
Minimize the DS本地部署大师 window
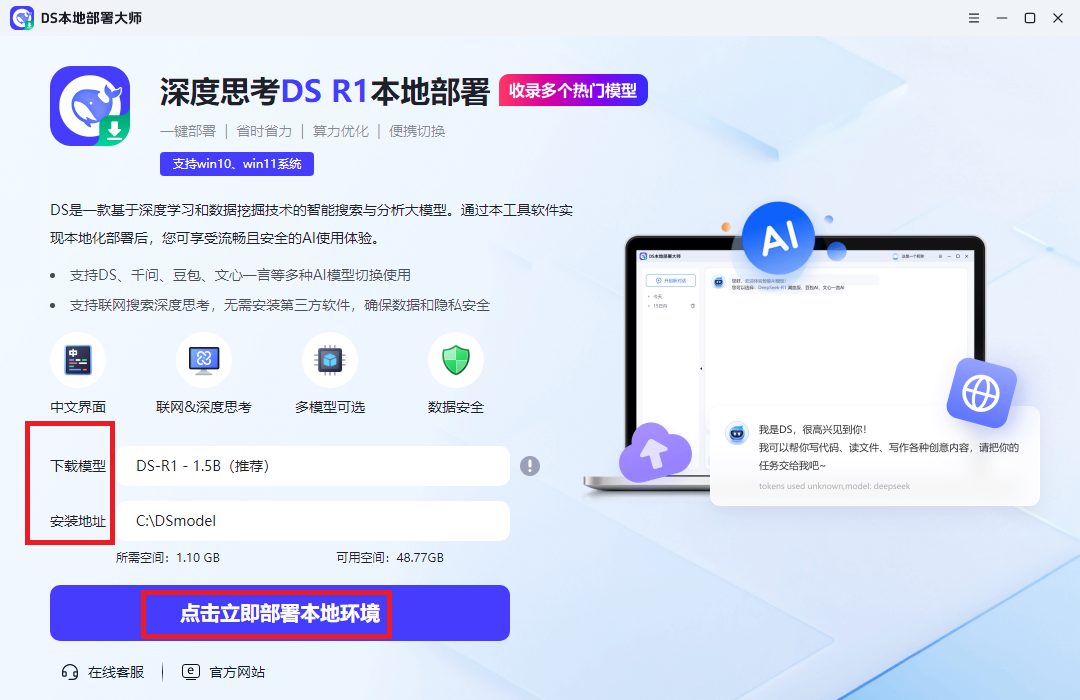(1001, 18)
